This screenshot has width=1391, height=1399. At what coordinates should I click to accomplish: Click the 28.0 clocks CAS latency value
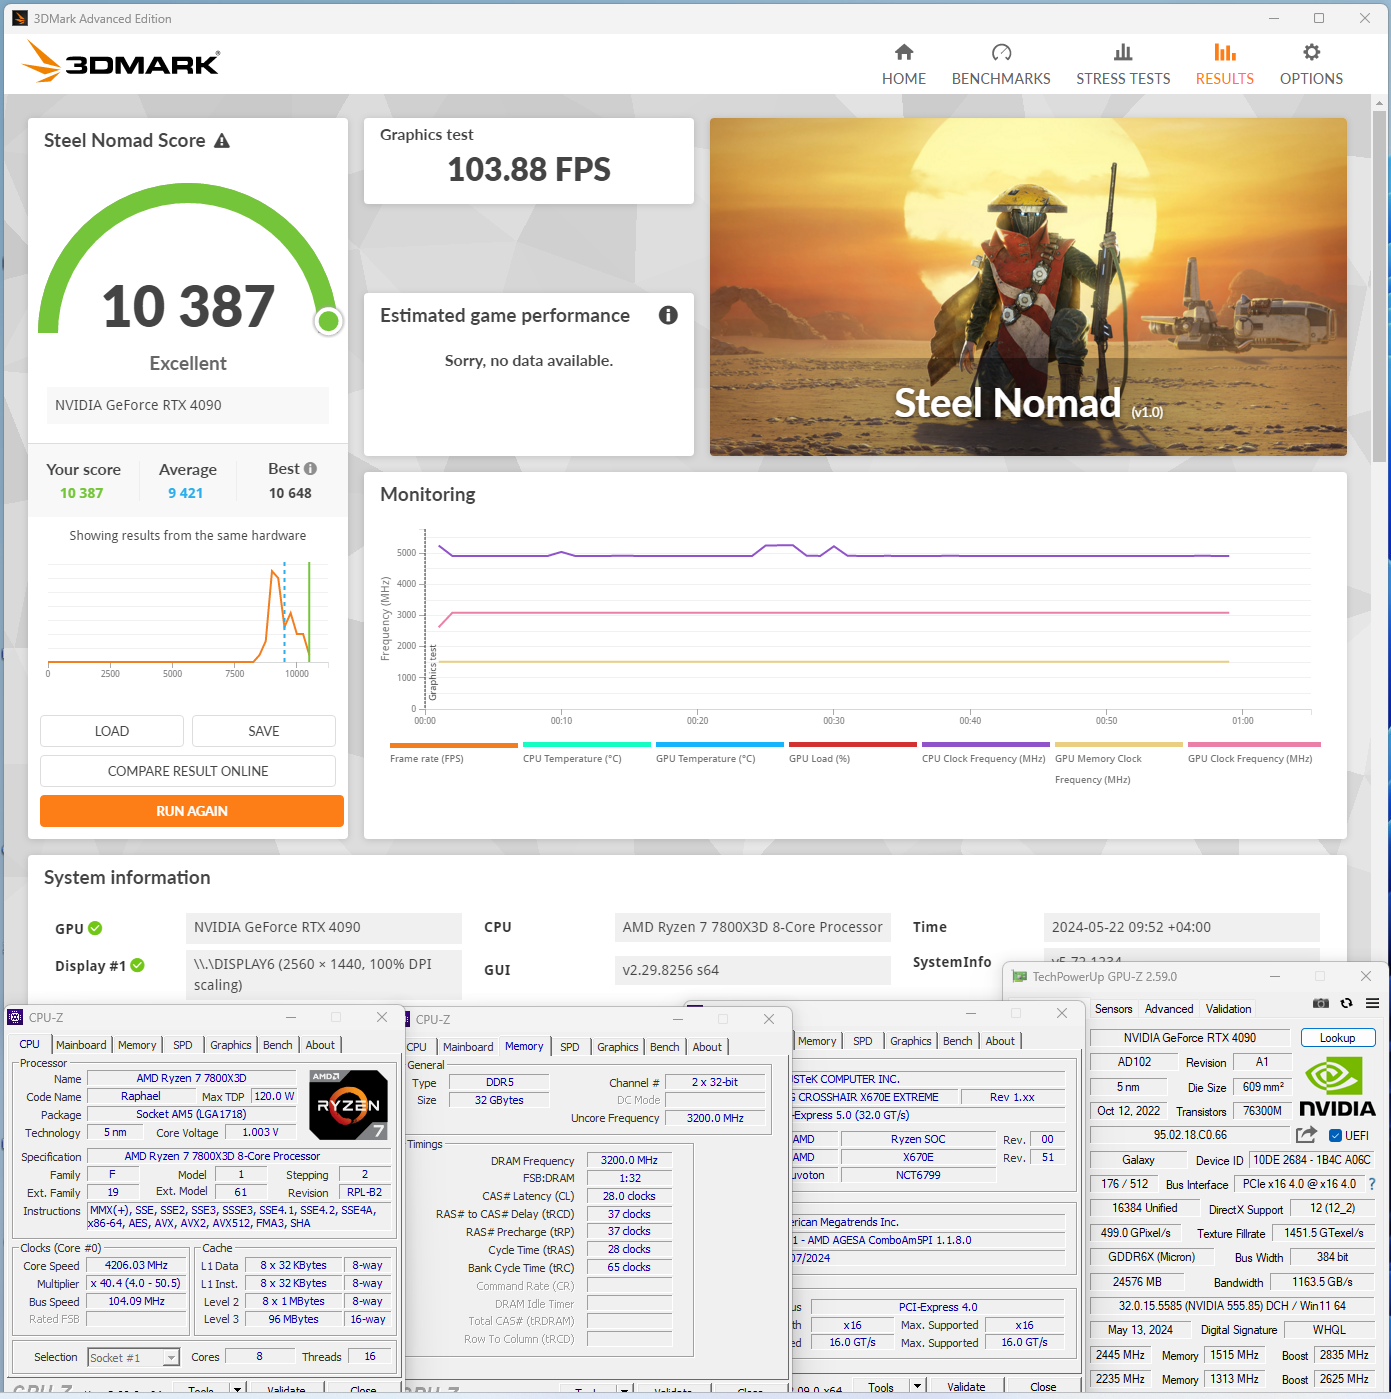(629, 1196)
